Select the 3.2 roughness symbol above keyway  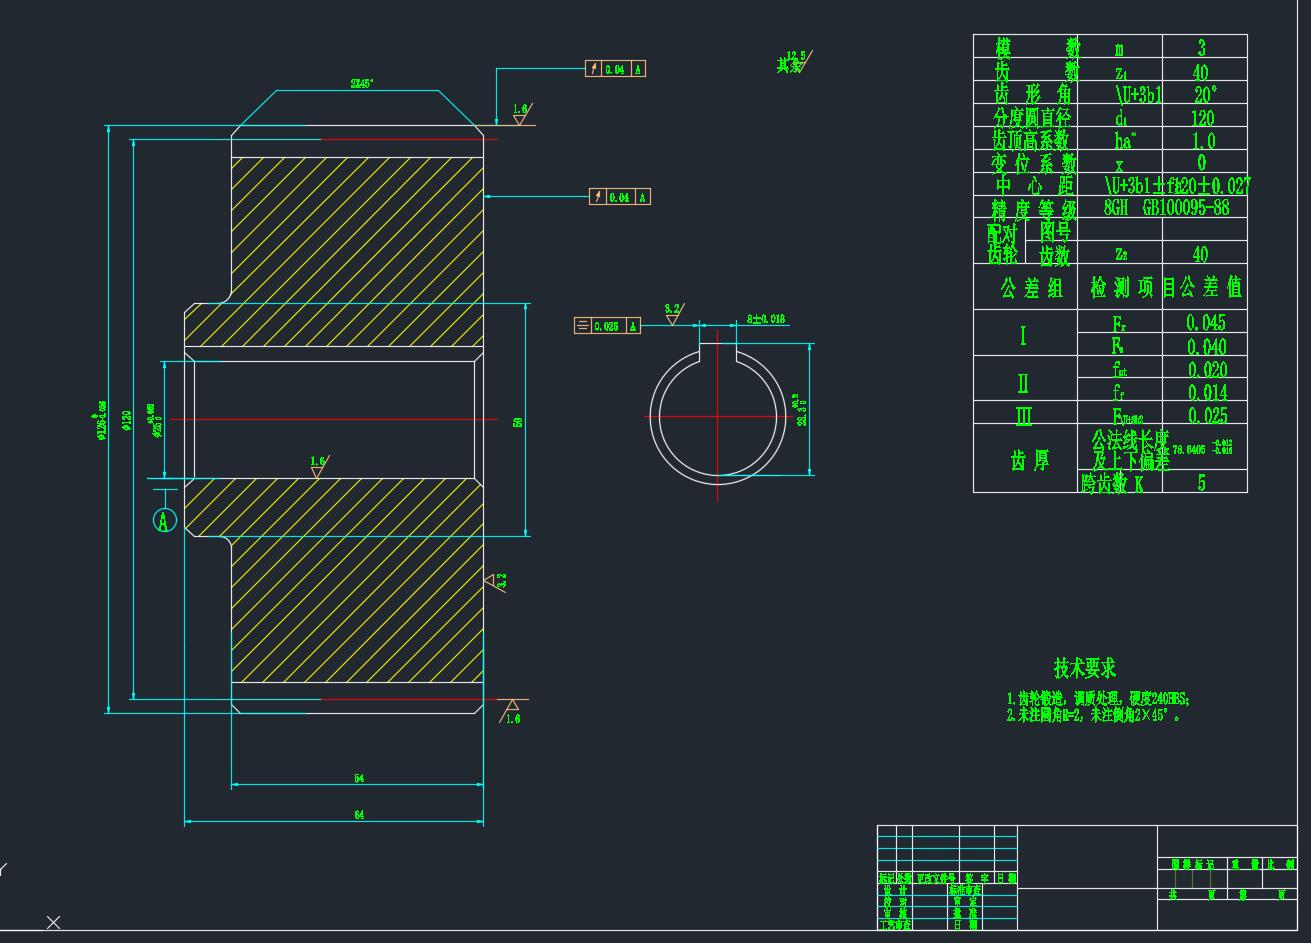tap(672, 314)
